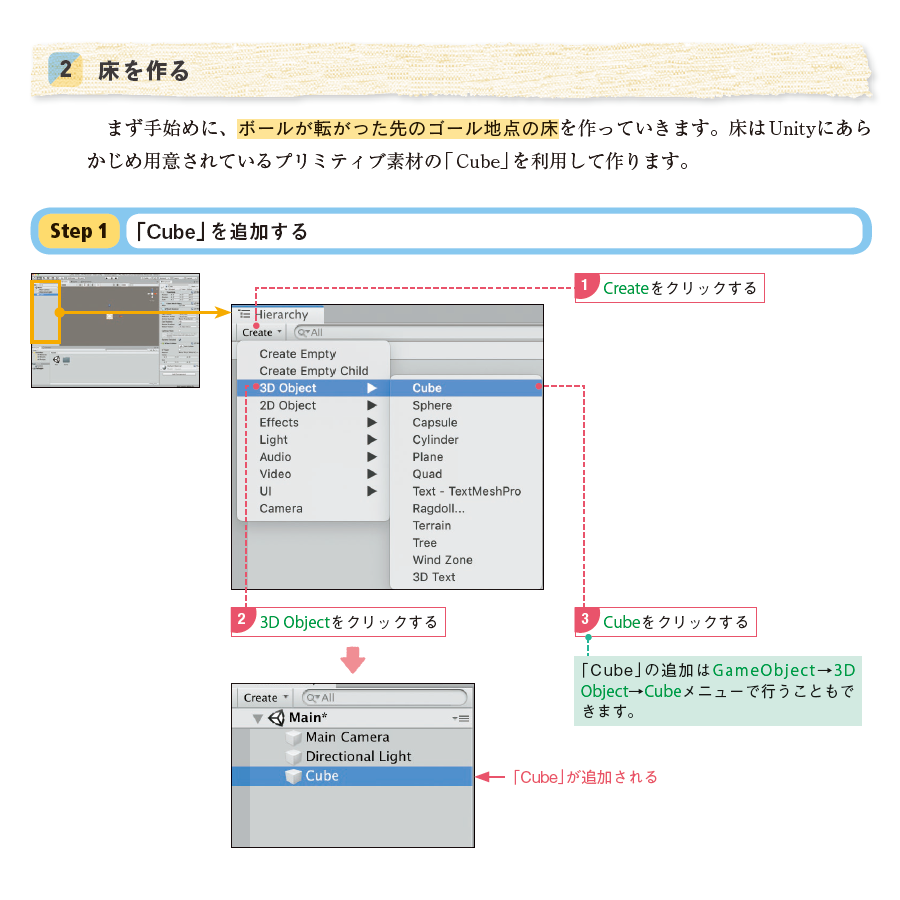This screenshot has width=900, height=900.
Task: Click the Directional Light cube icon
Action: tap(294, 757)
